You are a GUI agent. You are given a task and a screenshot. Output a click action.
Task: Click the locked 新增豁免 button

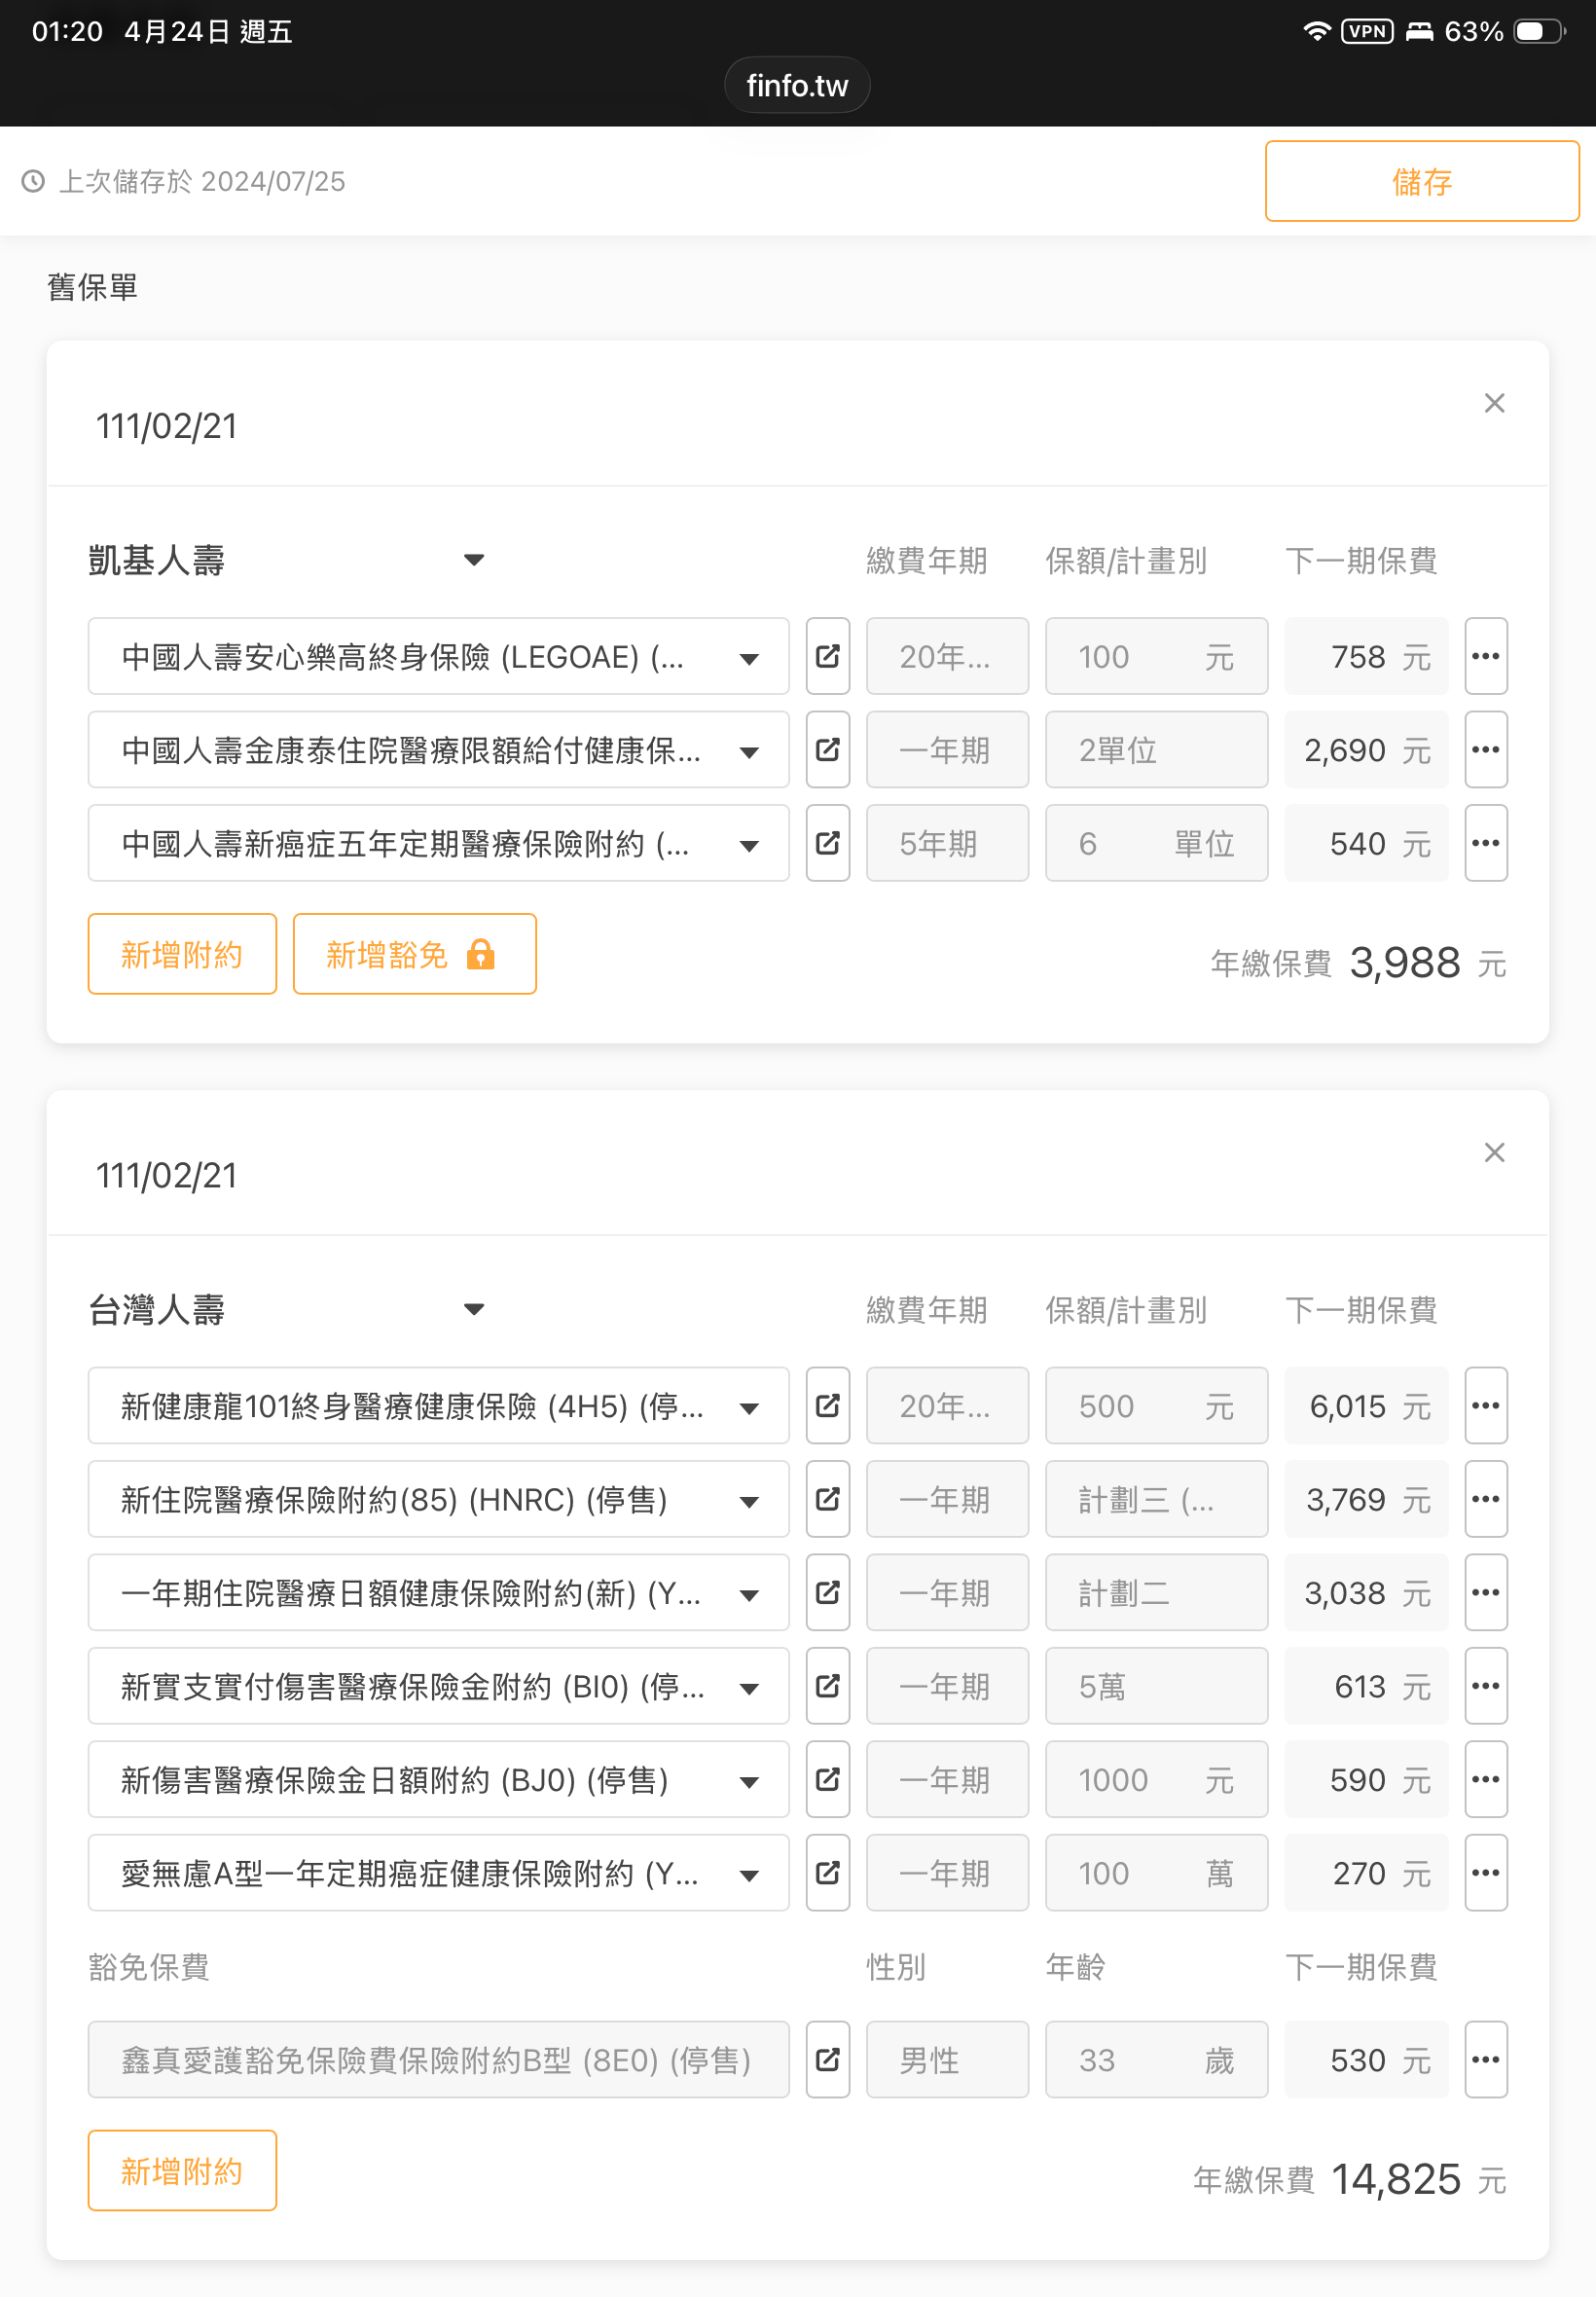tap(414, 954)
